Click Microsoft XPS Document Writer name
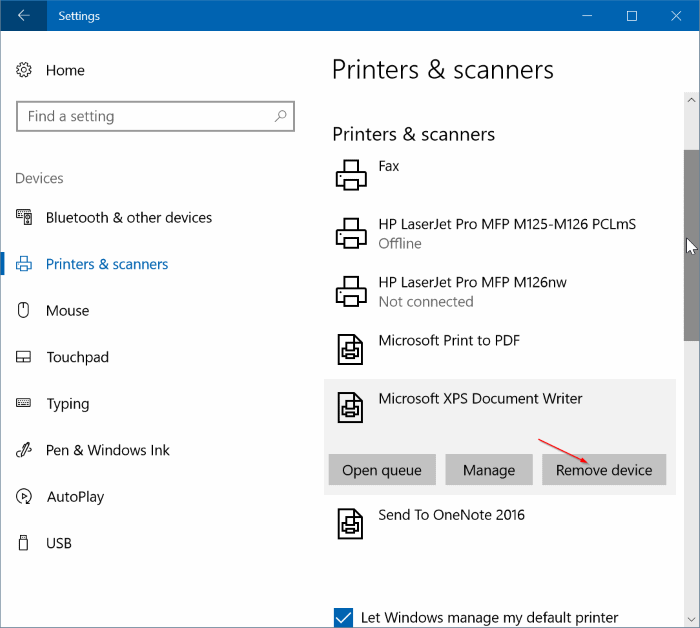 click(480, 398)
